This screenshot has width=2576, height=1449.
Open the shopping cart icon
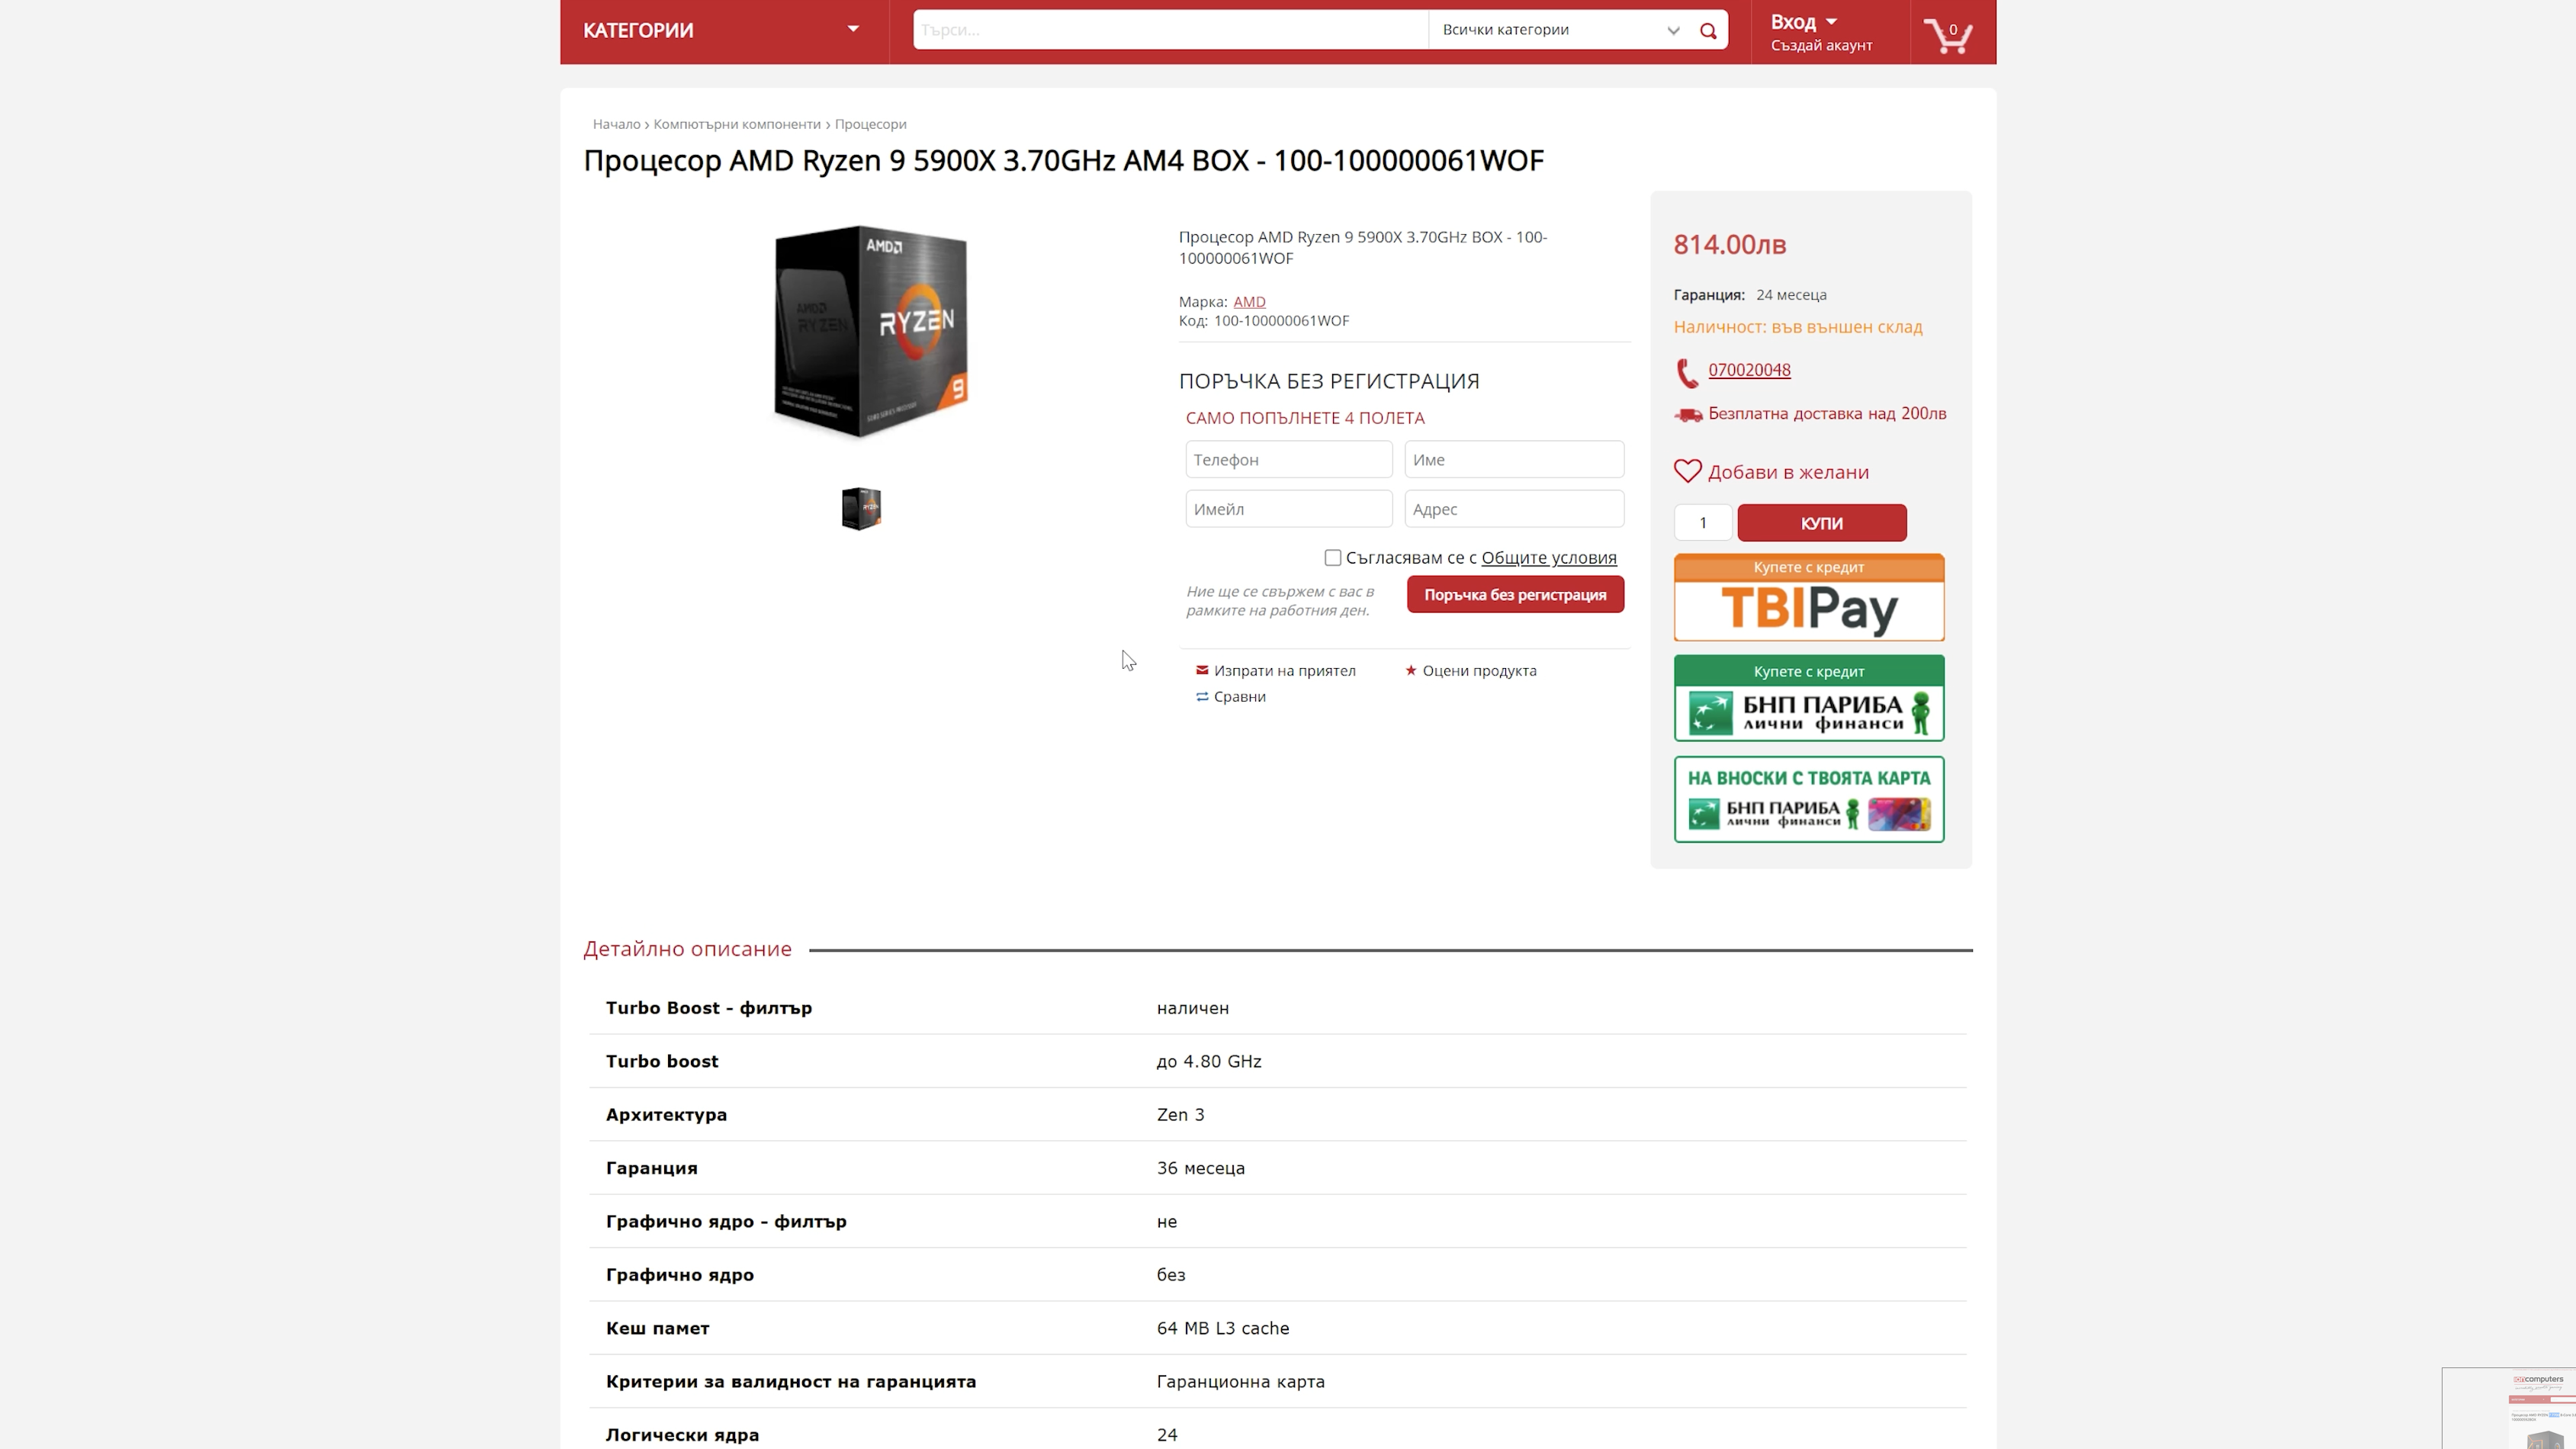pyautogui.click(x=1947, y=36)
